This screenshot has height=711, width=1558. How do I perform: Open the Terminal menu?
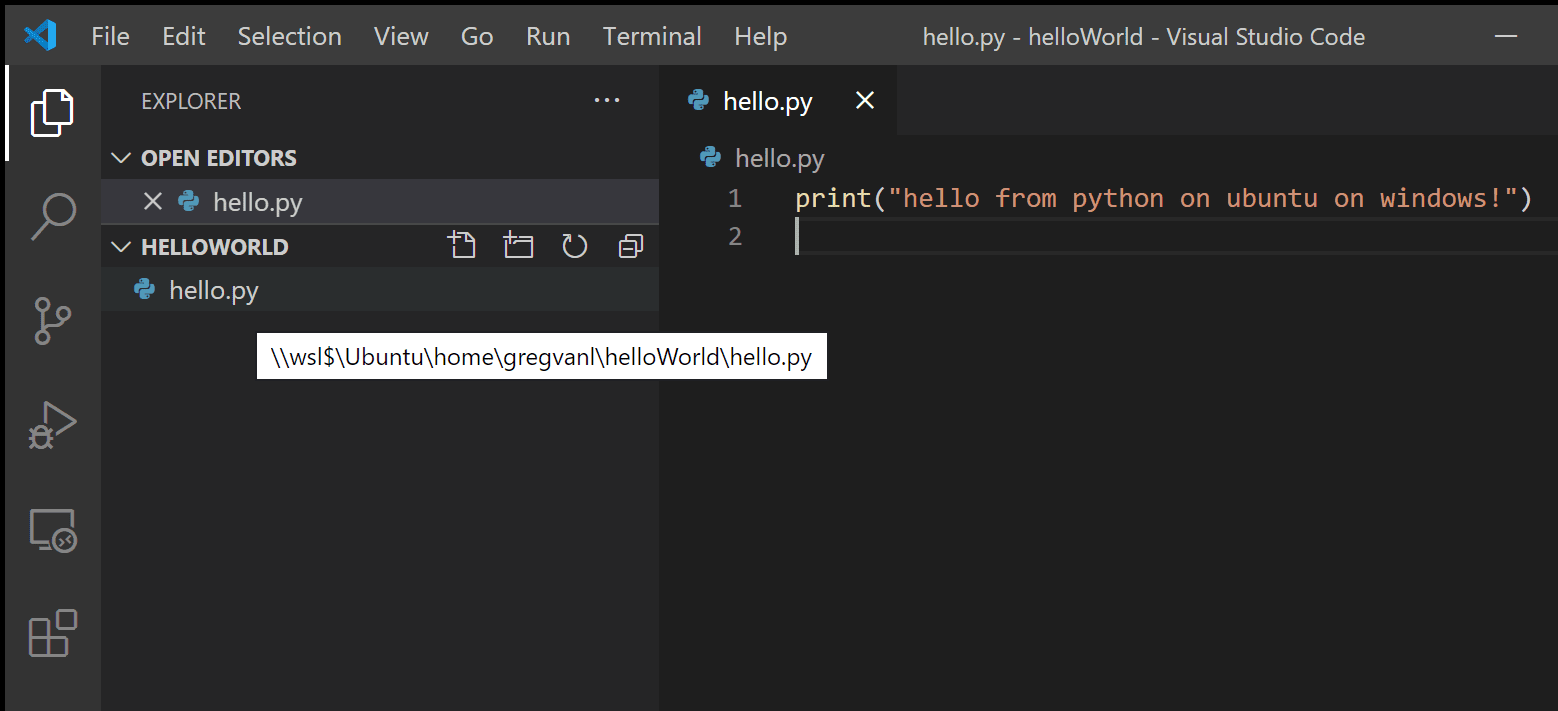[651, 36]
